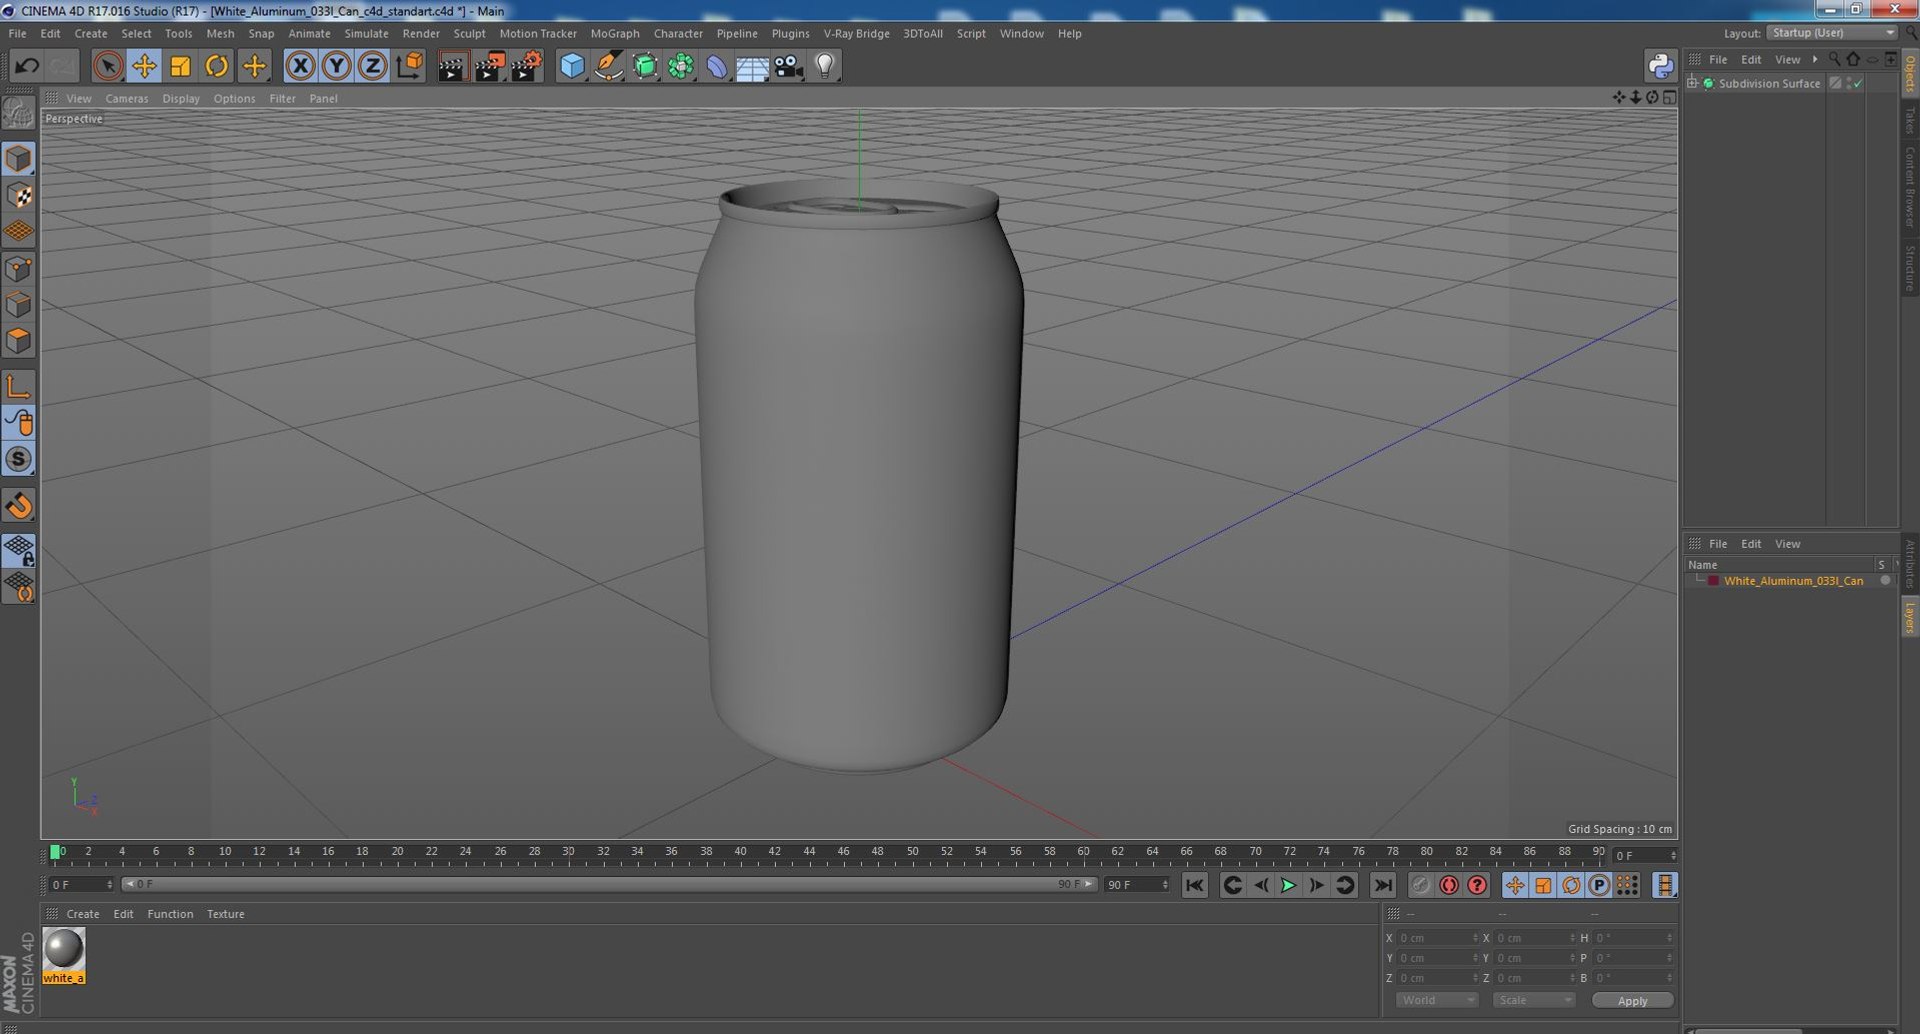Screen dimensions: 1920x1034
Task: Render to Picture Viewer
Action: coord(489,66)
